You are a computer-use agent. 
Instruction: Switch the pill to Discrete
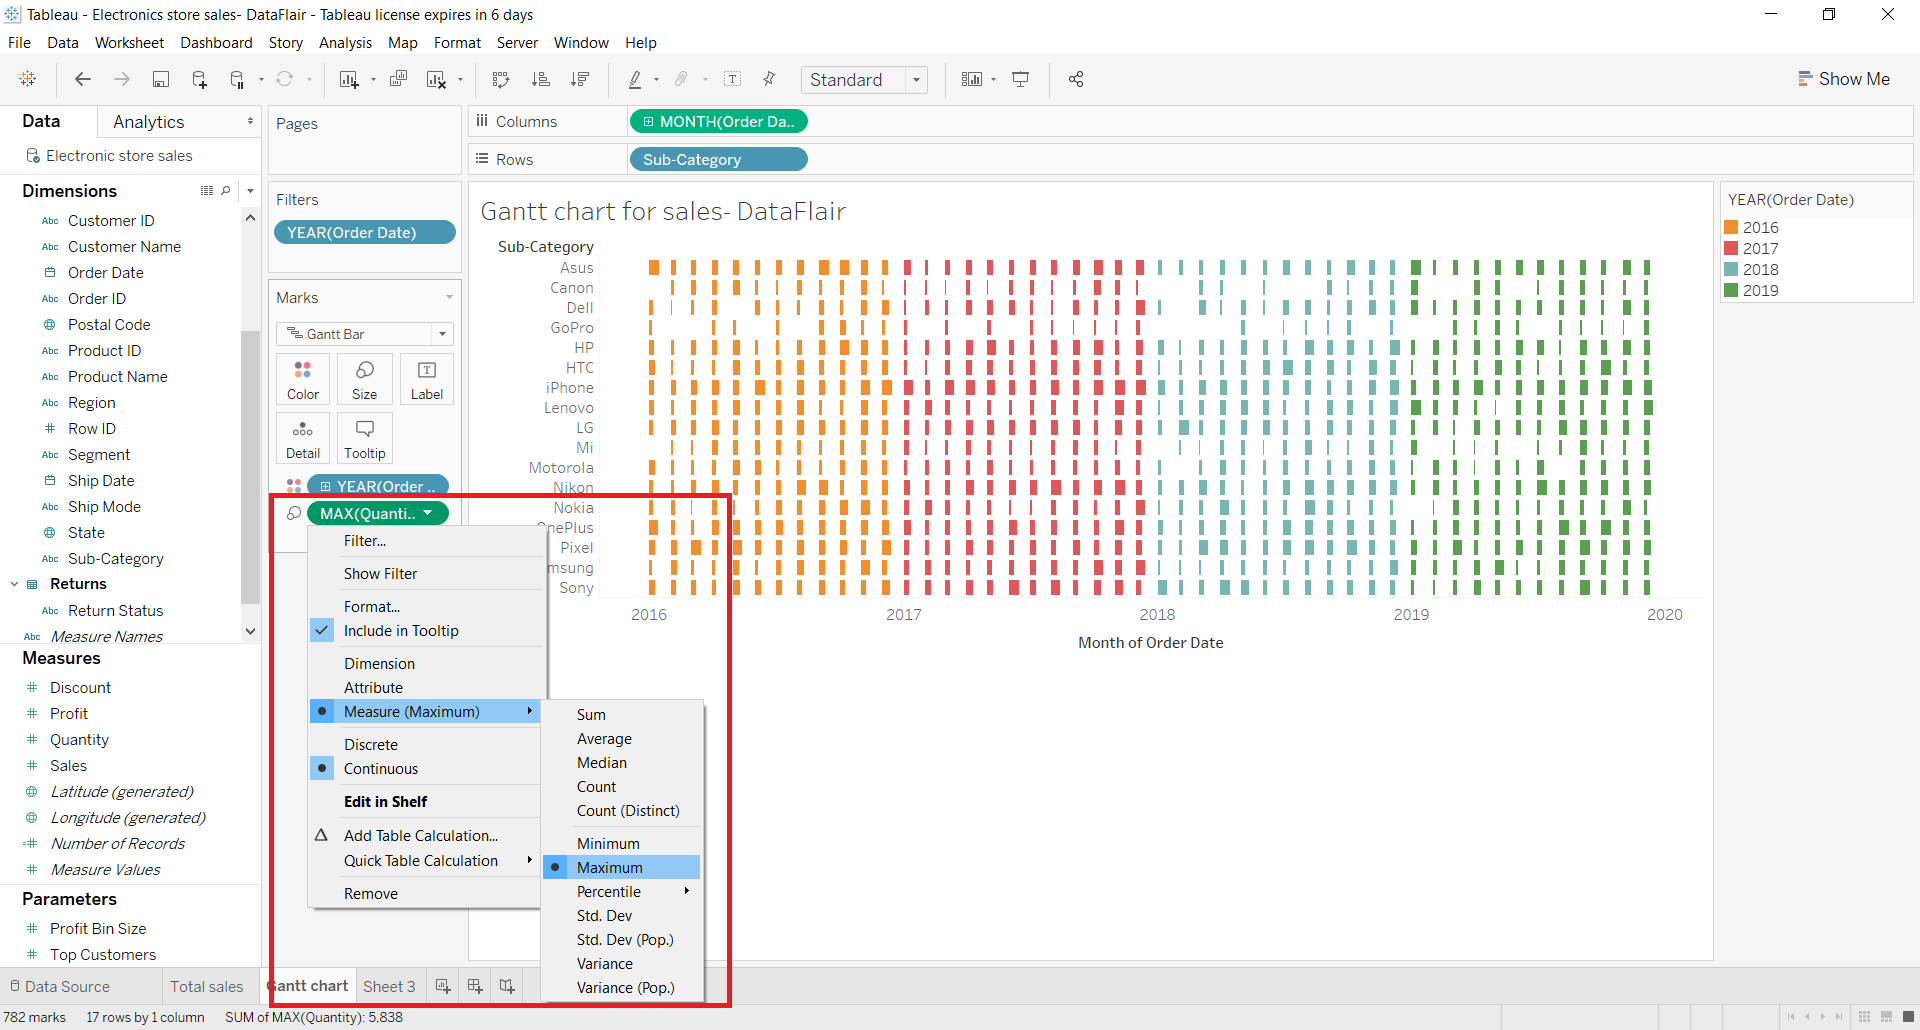(371, 744)
